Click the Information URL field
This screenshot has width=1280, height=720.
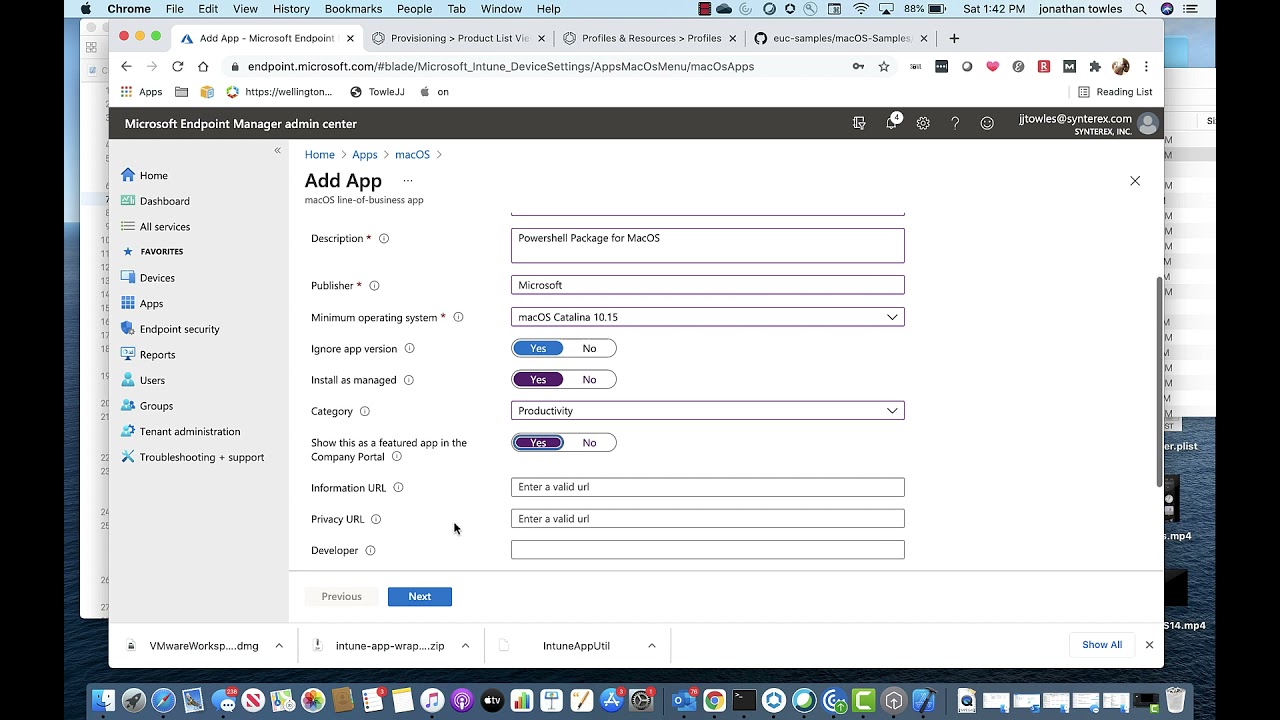[707, 487]
